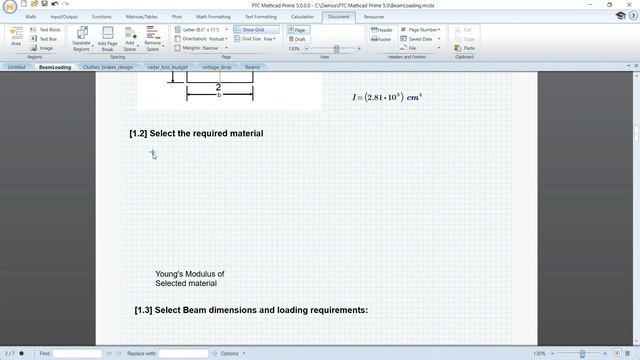Viewport: 640px width, 360px height.
Task: Open the Input/Output ribbon tab
Action: click(64, 17)
